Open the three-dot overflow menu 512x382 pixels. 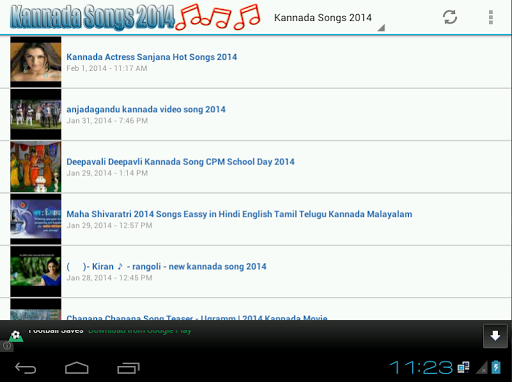[x=491, y=17]
